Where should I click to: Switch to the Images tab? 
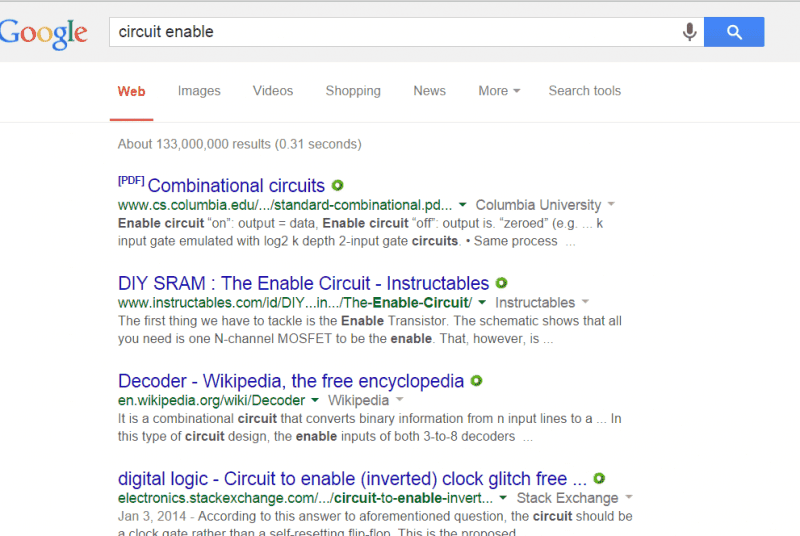(x=199, y=91)
